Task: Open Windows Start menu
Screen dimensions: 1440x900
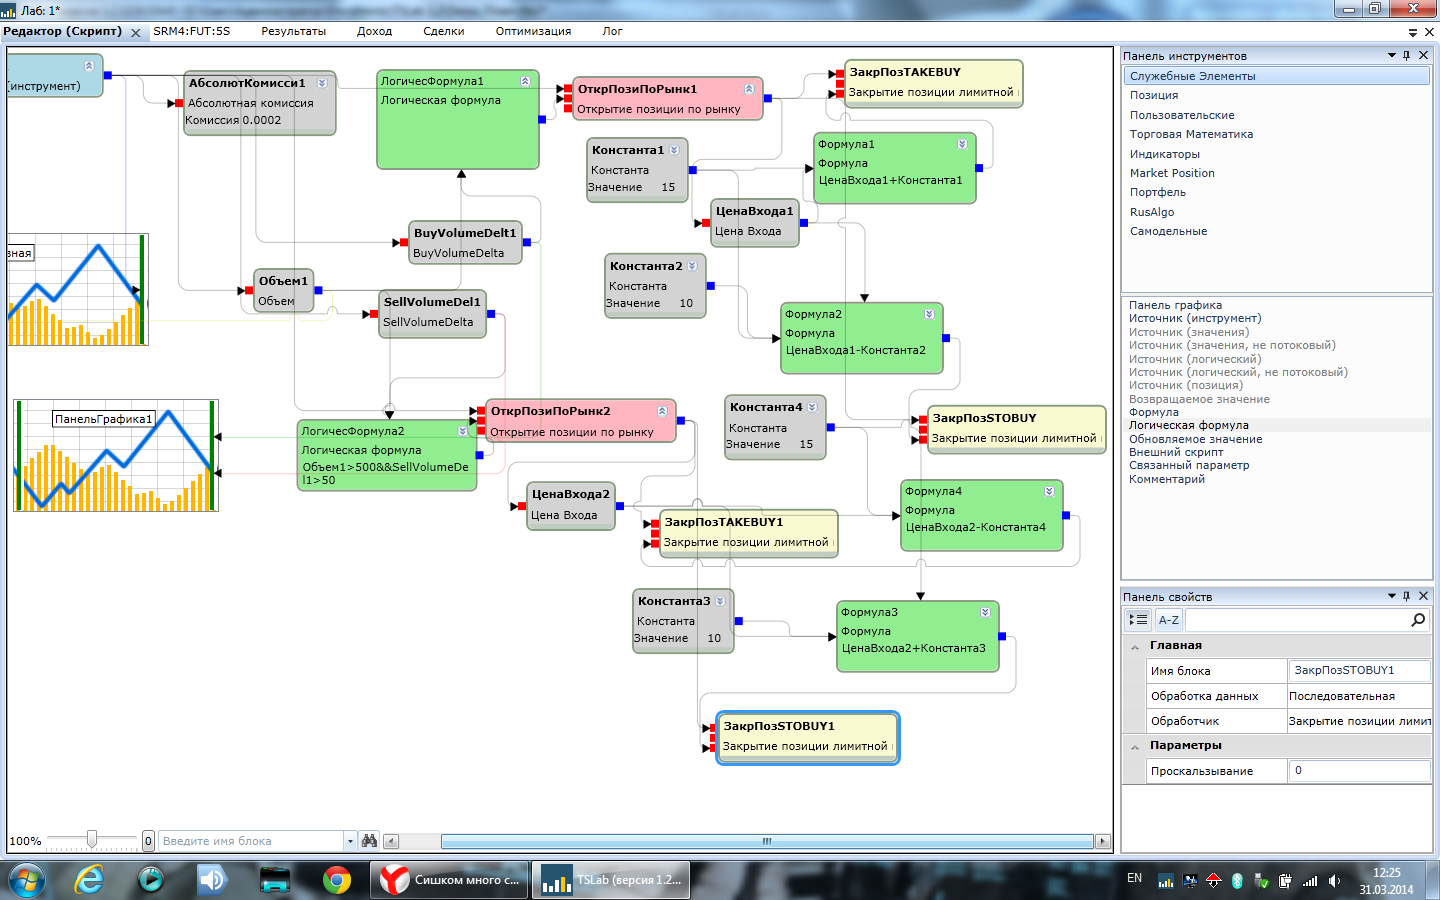Action: point(27,881)
